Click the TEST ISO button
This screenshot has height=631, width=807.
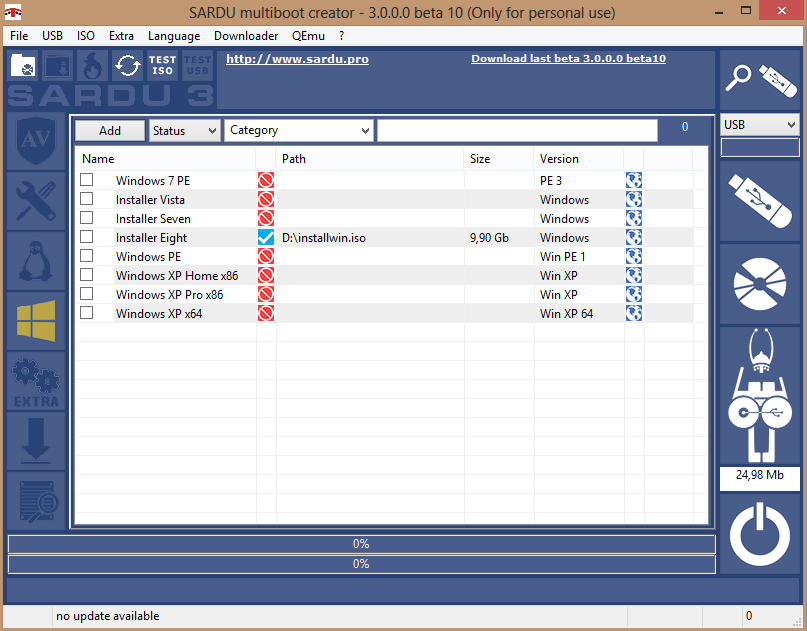click(162, 65)
